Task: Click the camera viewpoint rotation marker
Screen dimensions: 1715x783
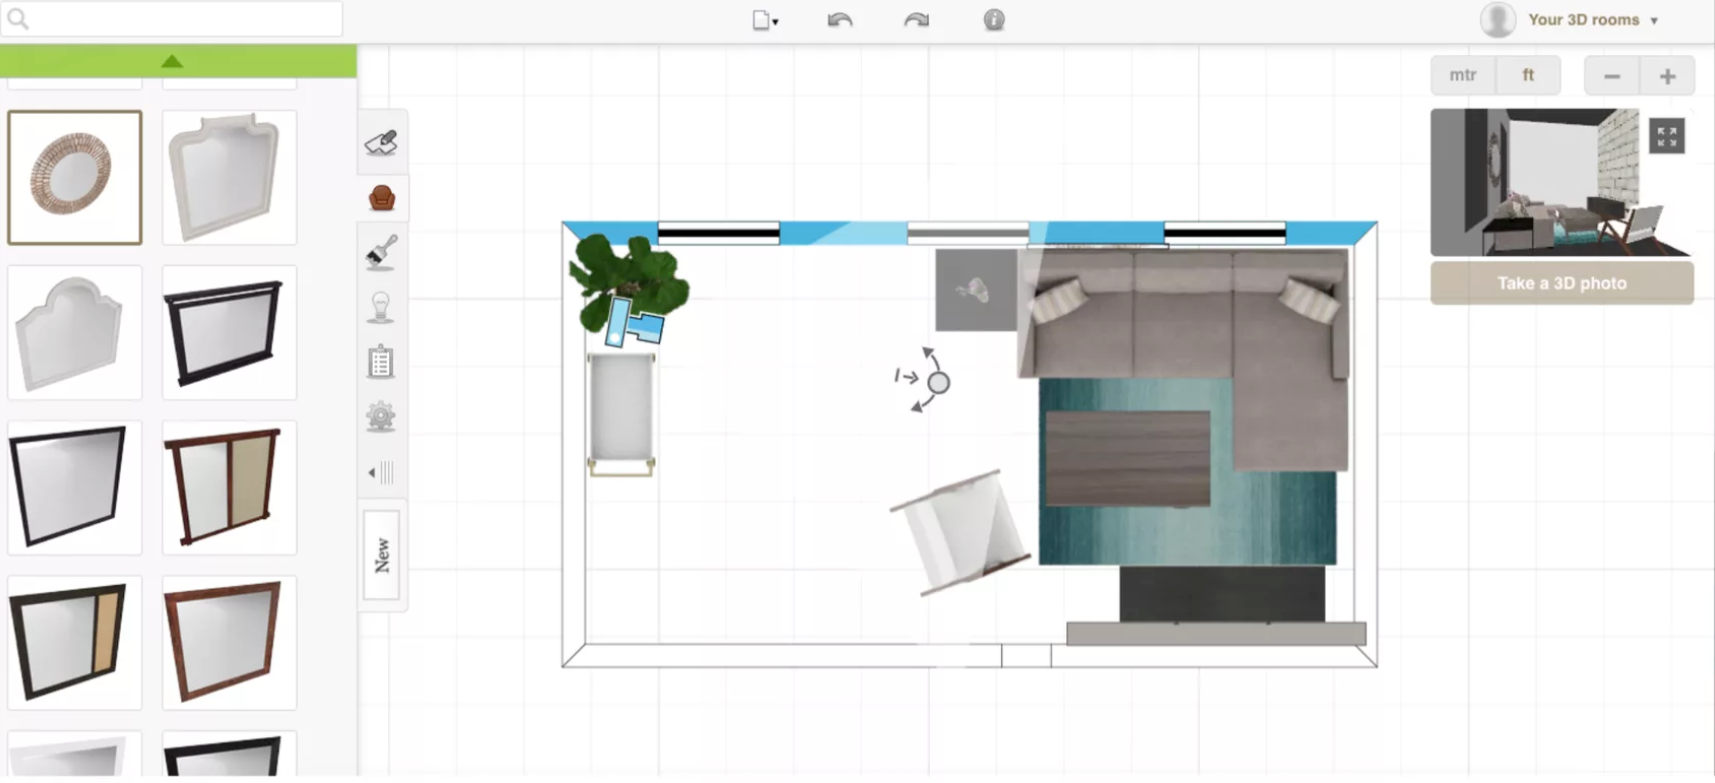Action: pyautogui.click(x=938, y=382)
